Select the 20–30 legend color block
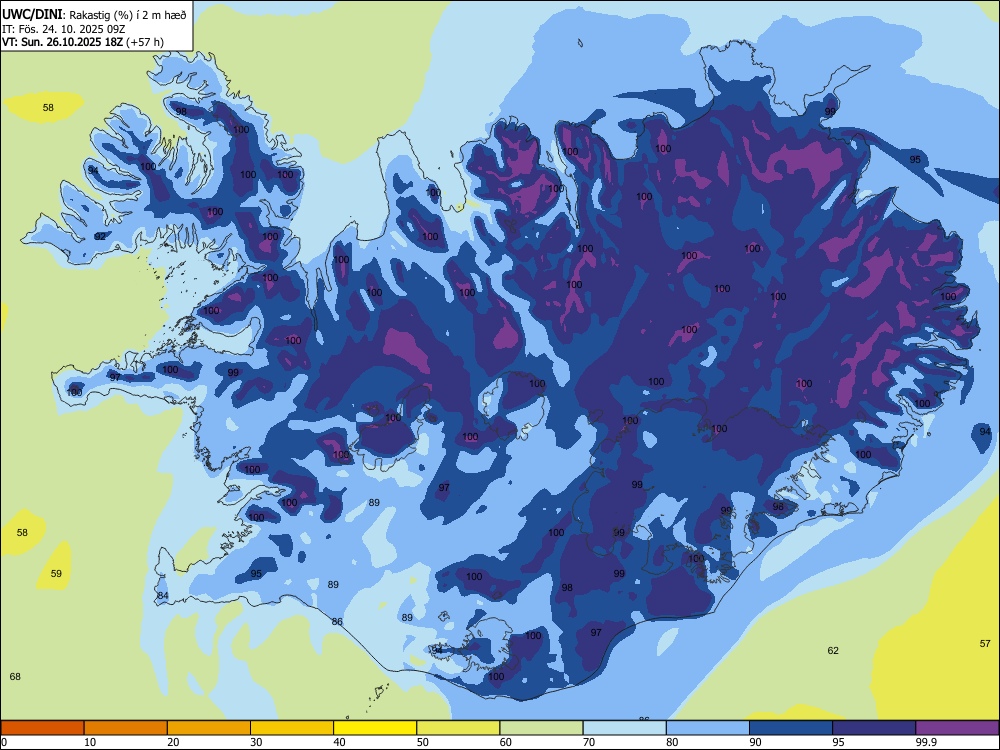 click(x=209, y=728)
